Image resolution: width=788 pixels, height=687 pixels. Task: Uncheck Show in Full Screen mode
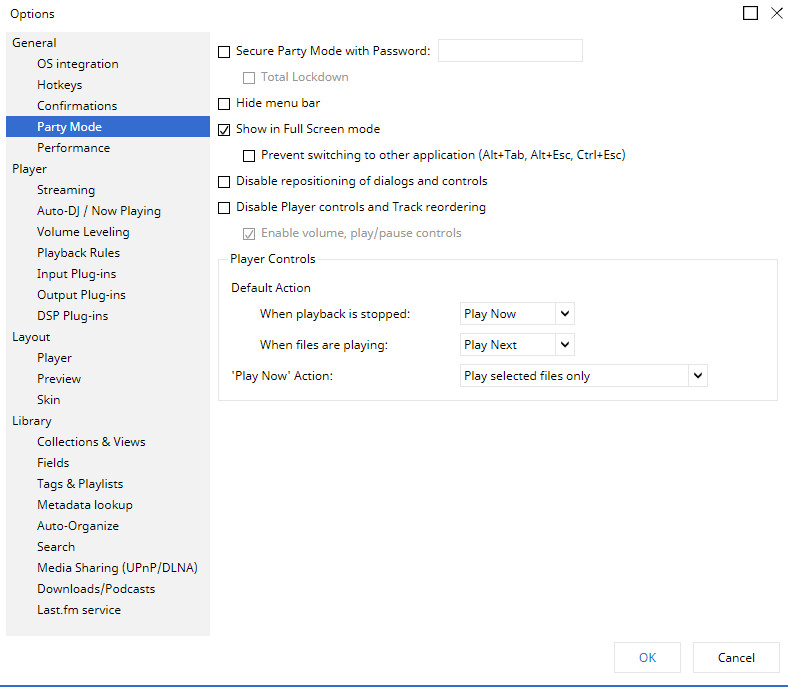(x=224, y=129)
